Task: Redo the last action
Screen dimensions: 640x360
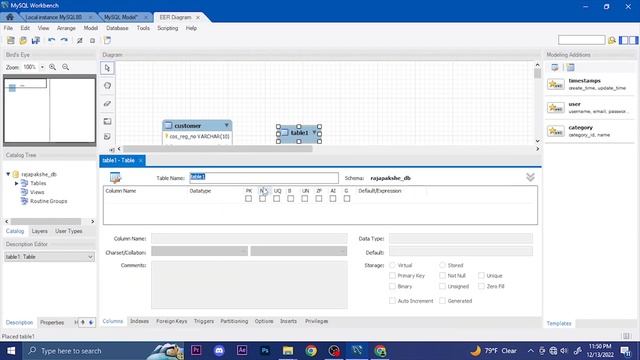Action: tap(64, 40)
